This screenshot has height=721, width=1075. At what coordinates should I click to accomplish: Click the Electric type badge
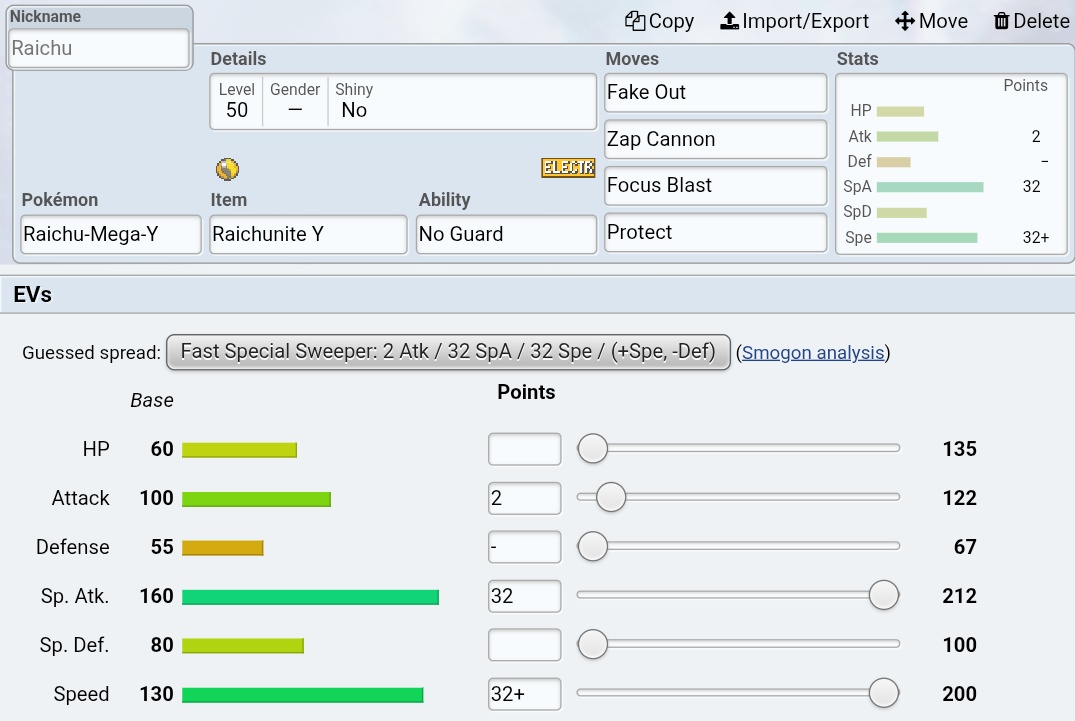[x=568, y=167]
